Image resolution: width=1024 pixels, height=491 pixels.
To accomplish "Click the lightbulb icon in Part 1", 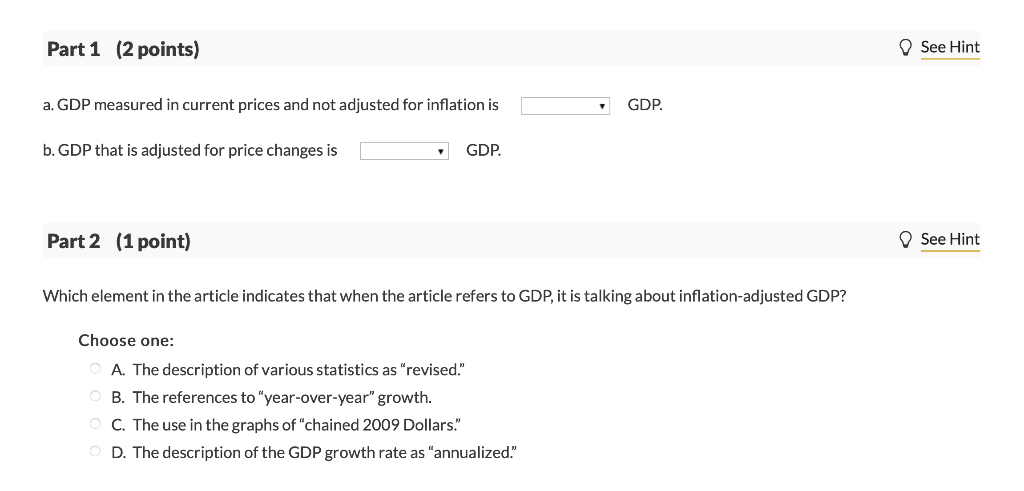I will pyautogui.click(x=906, y=48).
